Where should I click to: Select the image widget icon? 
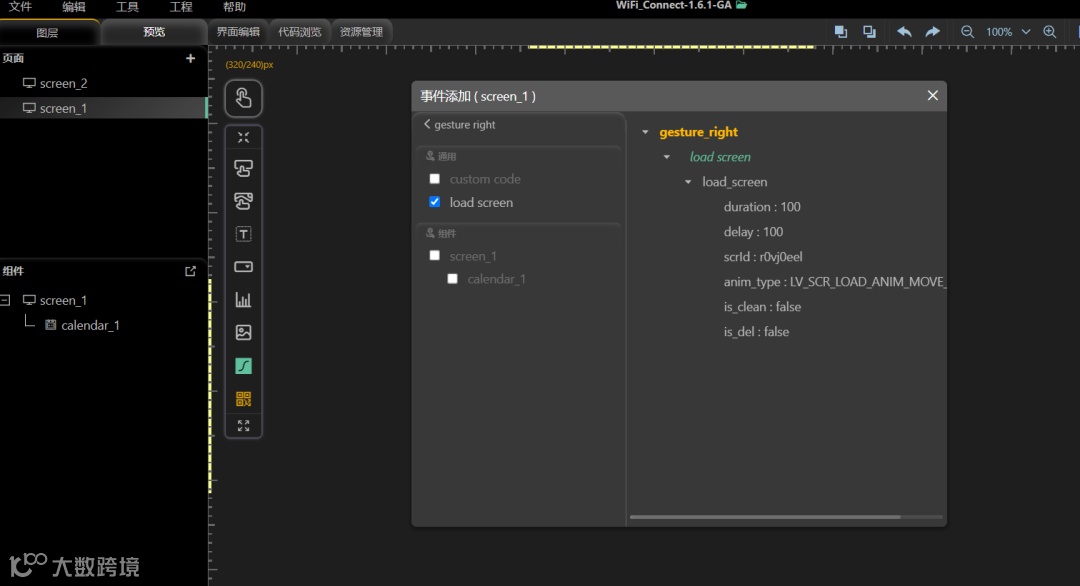pos(243,333)
